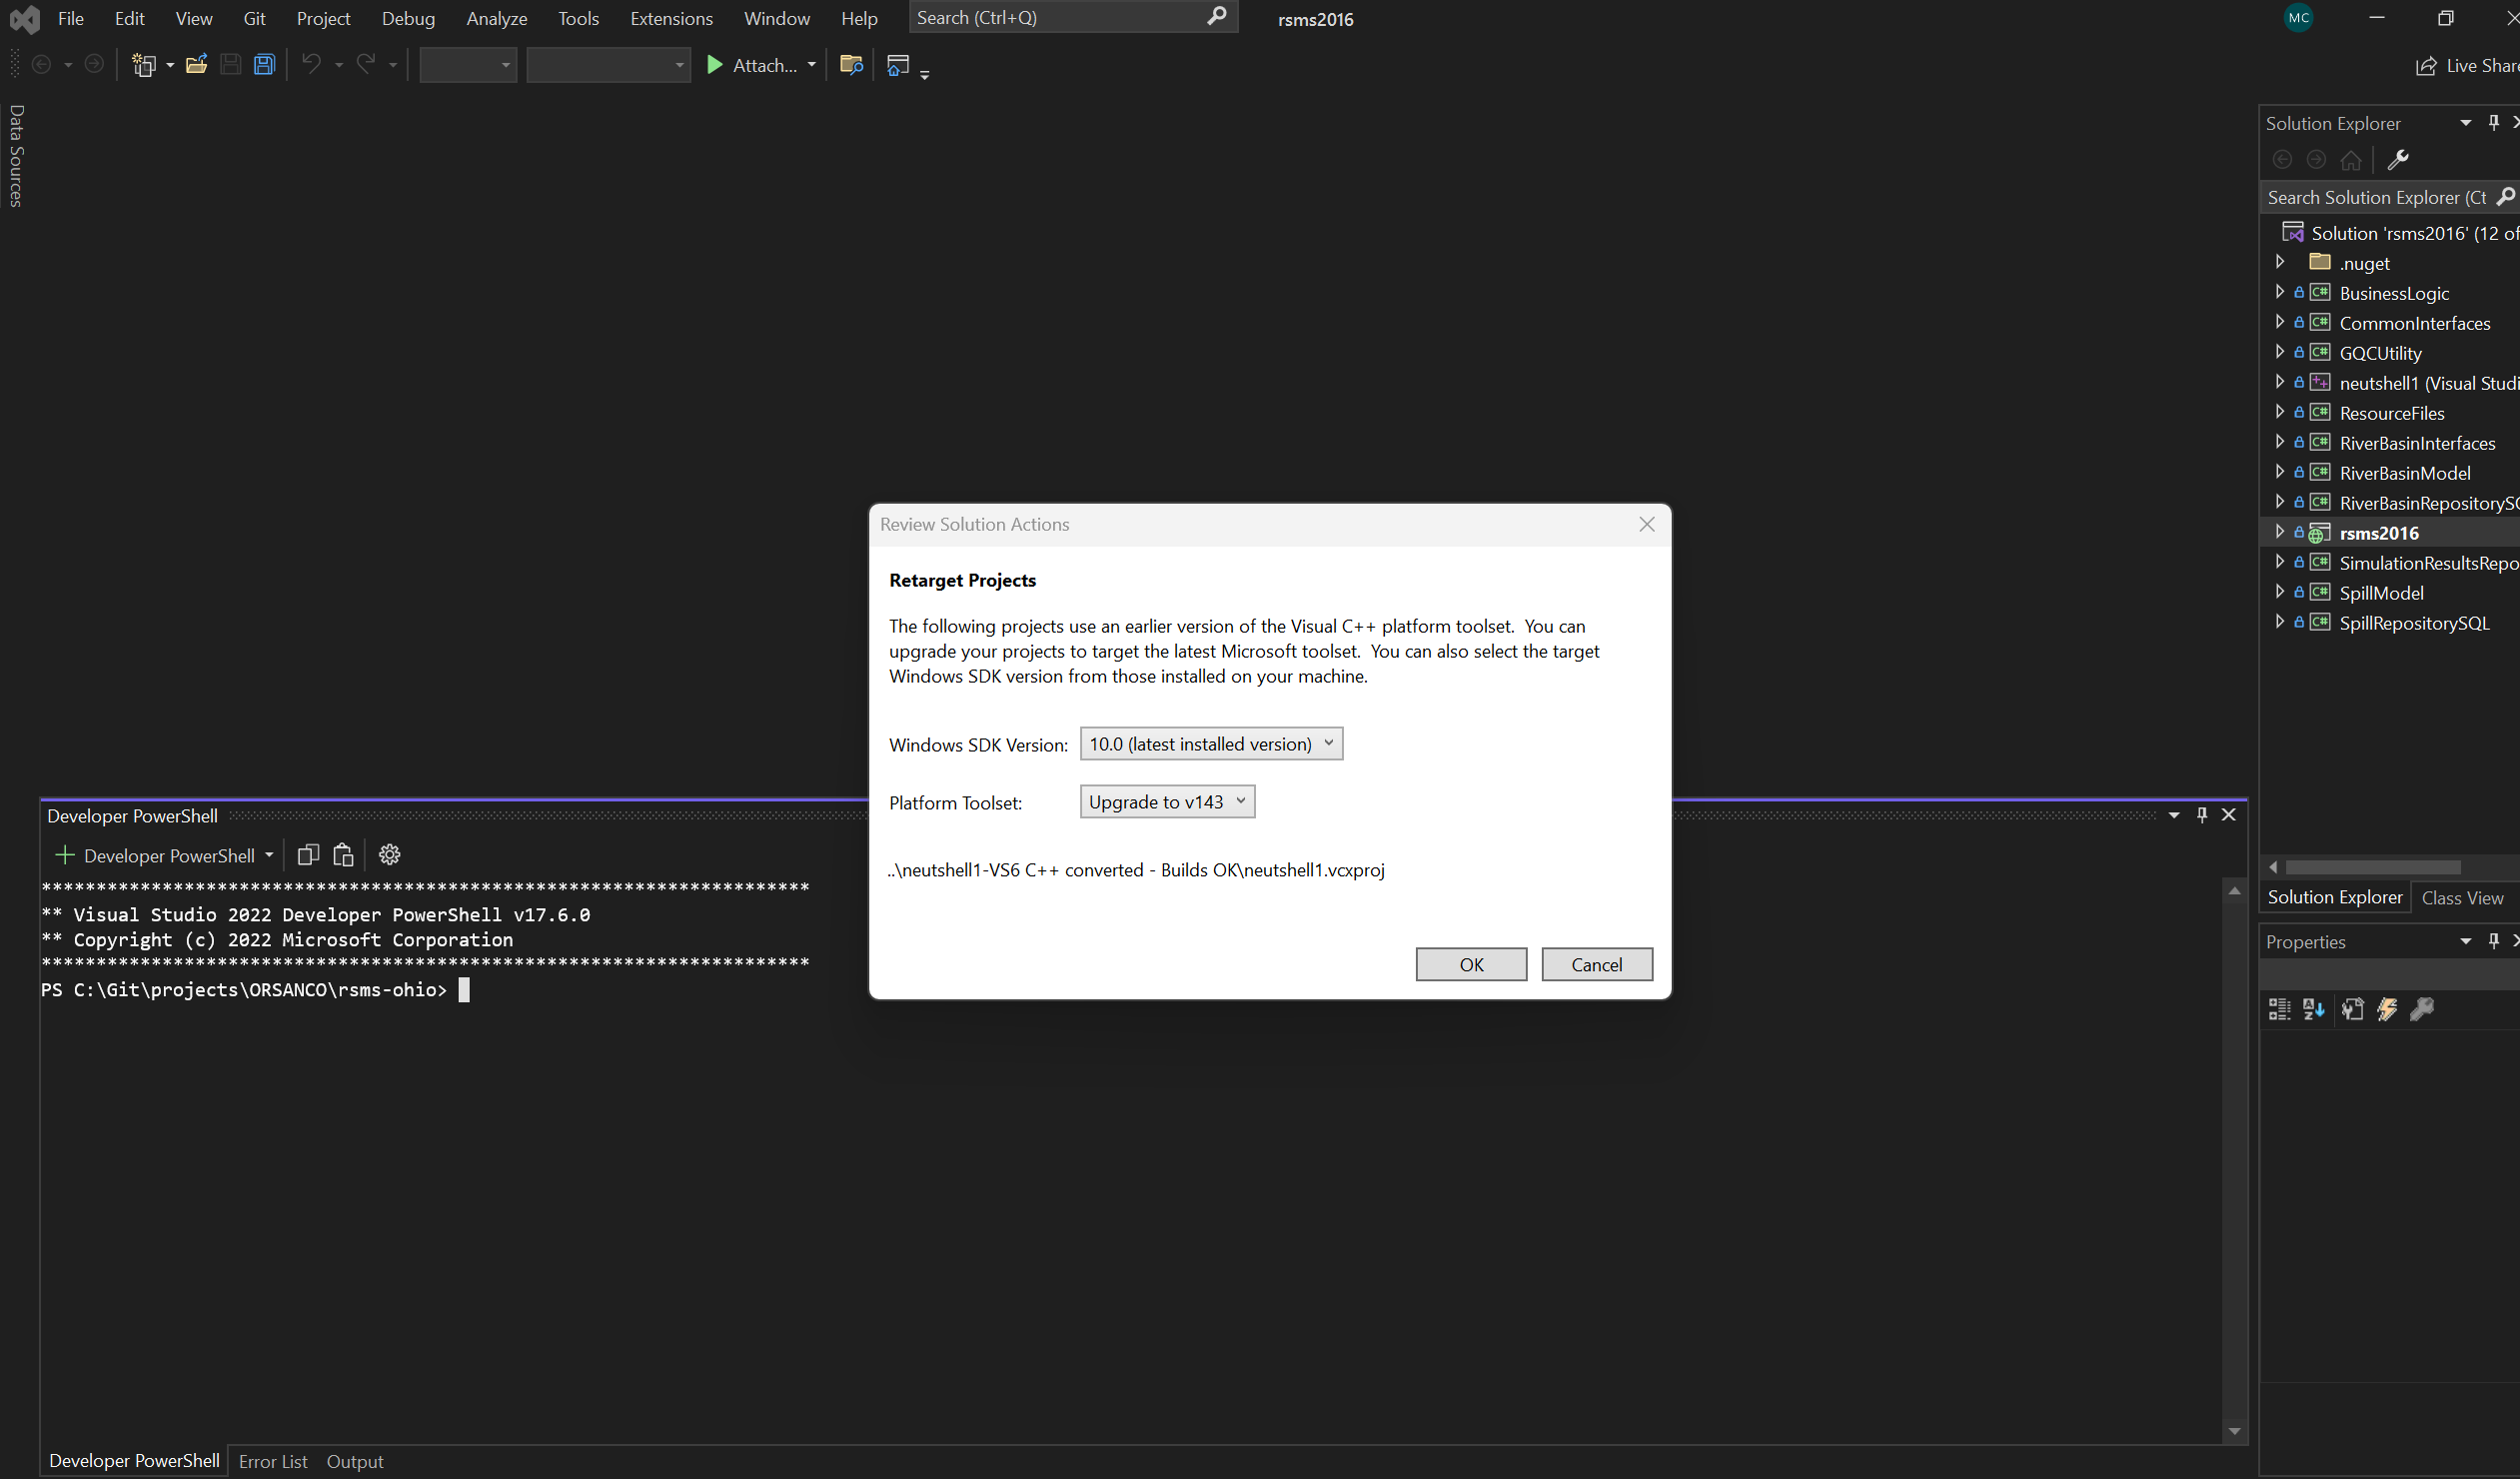Click the Live Share icon
The height and width of the screenshot is (1479, 2520).
click(2426, 66)
